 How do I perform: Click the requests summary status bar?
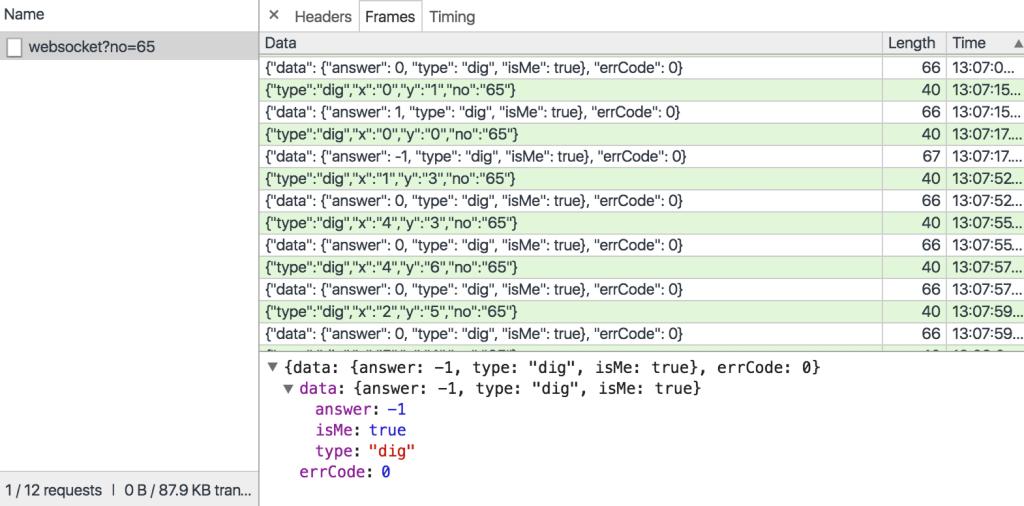pos(128,490)
